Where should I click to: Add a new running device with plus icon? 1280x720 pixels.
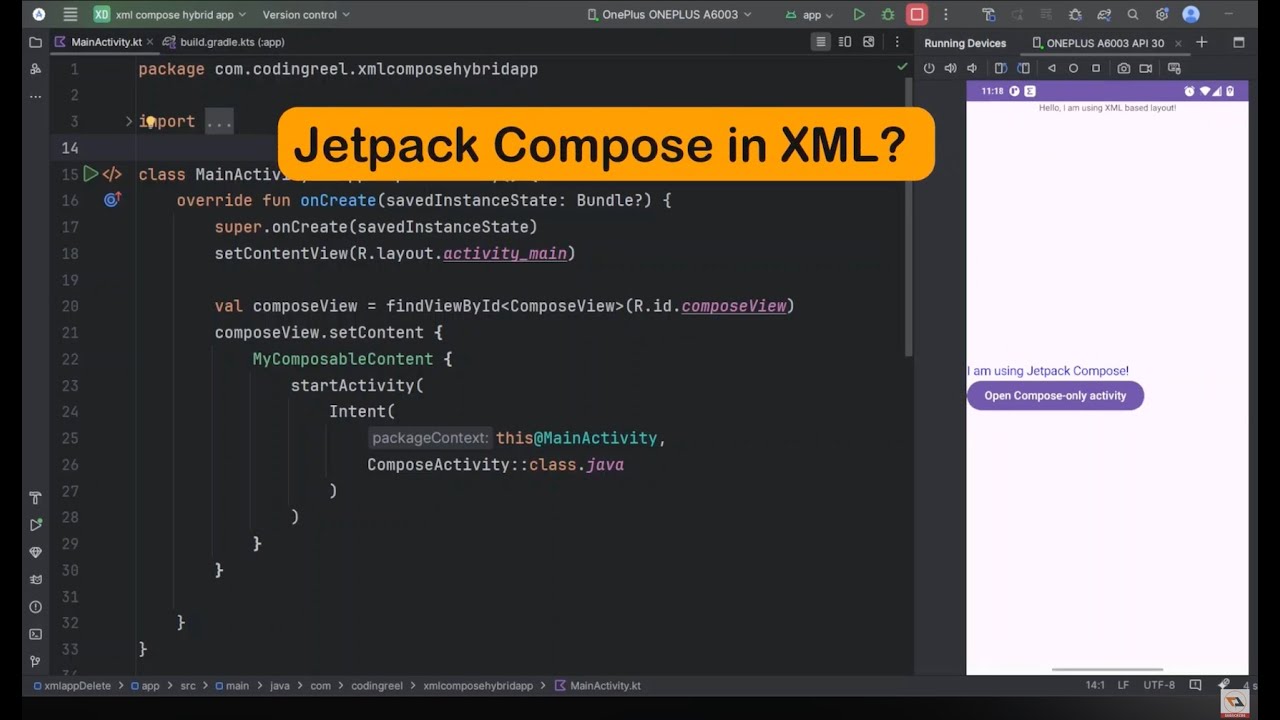[1202, 42]
